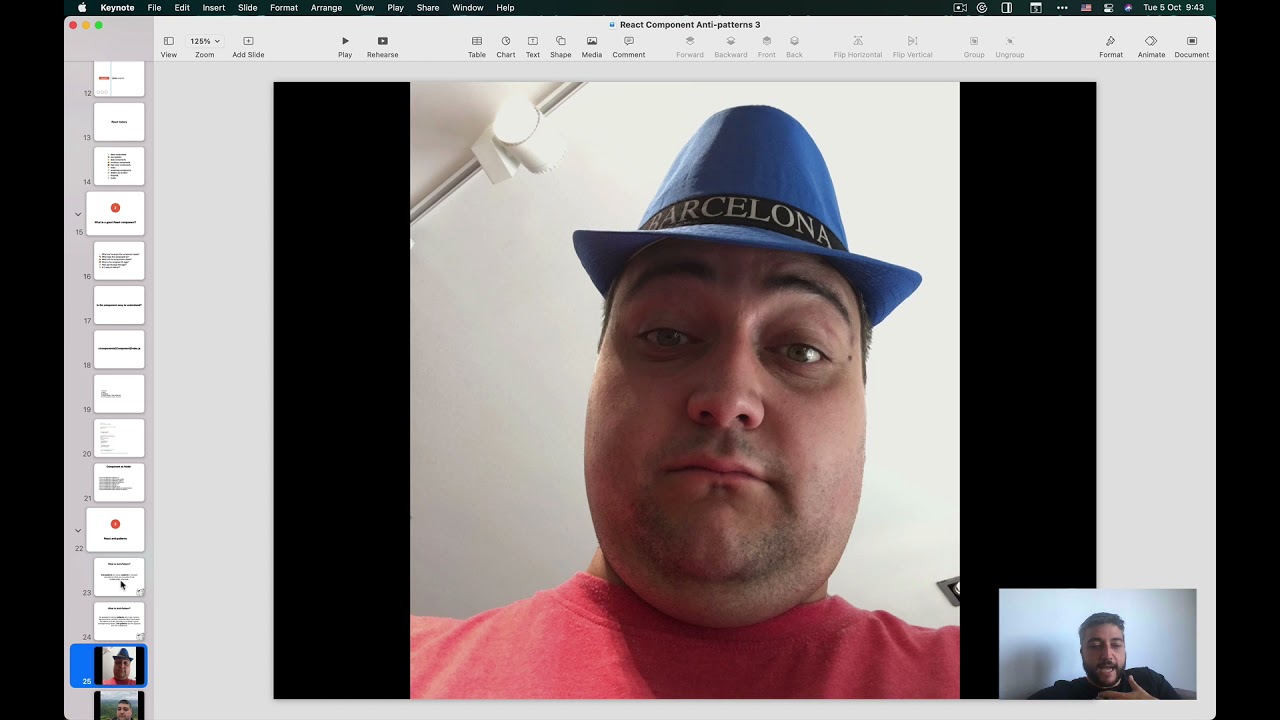
Task: Click the calendar menu bar icon
Action: tap(1036, 8)
